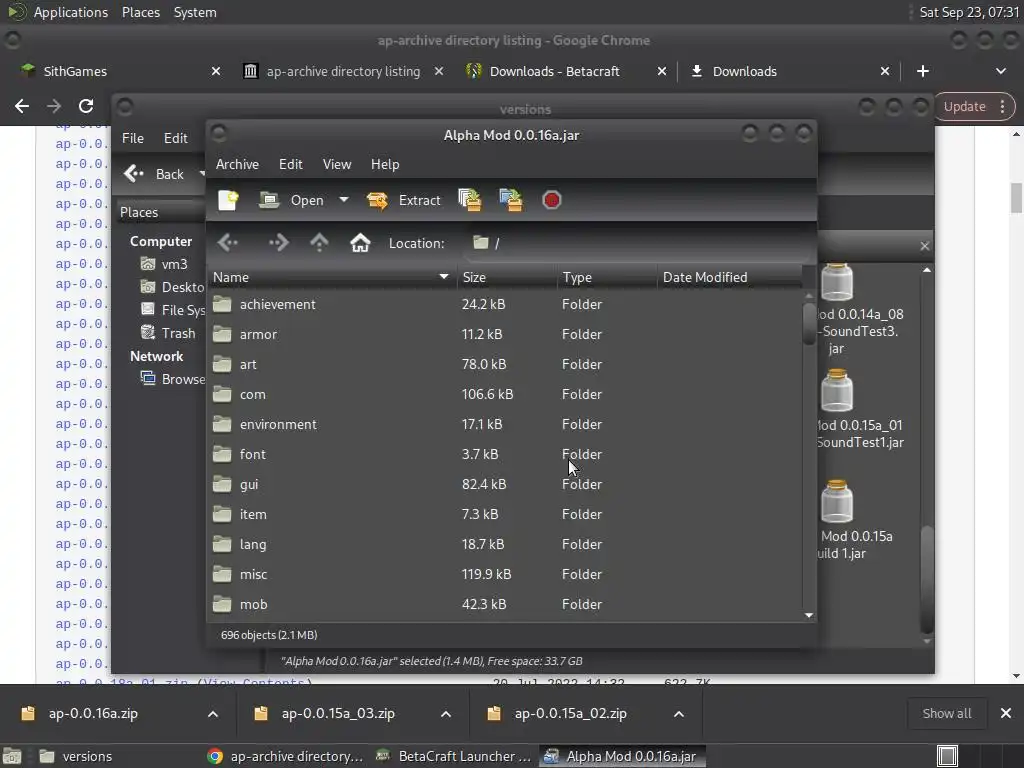This screenshot has width=1024, height=768.
Task: Open a new Chrome tab
Action: click(923, 71)
